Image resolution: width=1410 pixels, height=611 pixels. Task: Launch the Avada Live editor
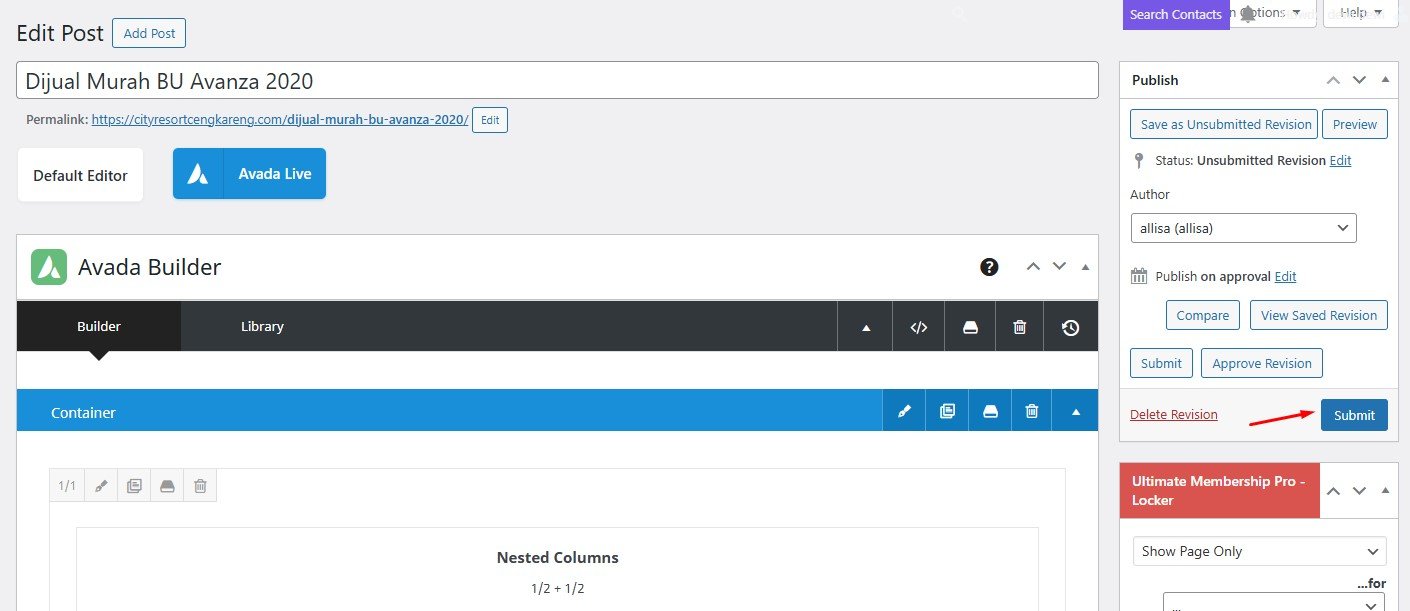click(x=249, y=174)
